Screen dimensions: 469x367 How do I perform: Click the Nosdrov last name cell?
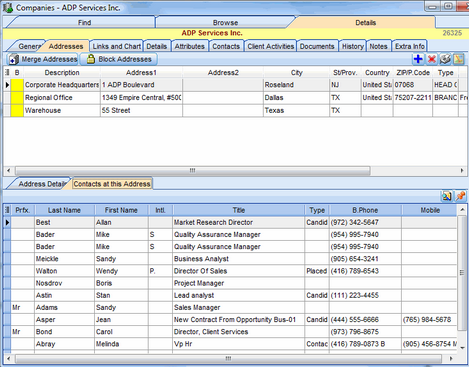[x=65, y=283]
